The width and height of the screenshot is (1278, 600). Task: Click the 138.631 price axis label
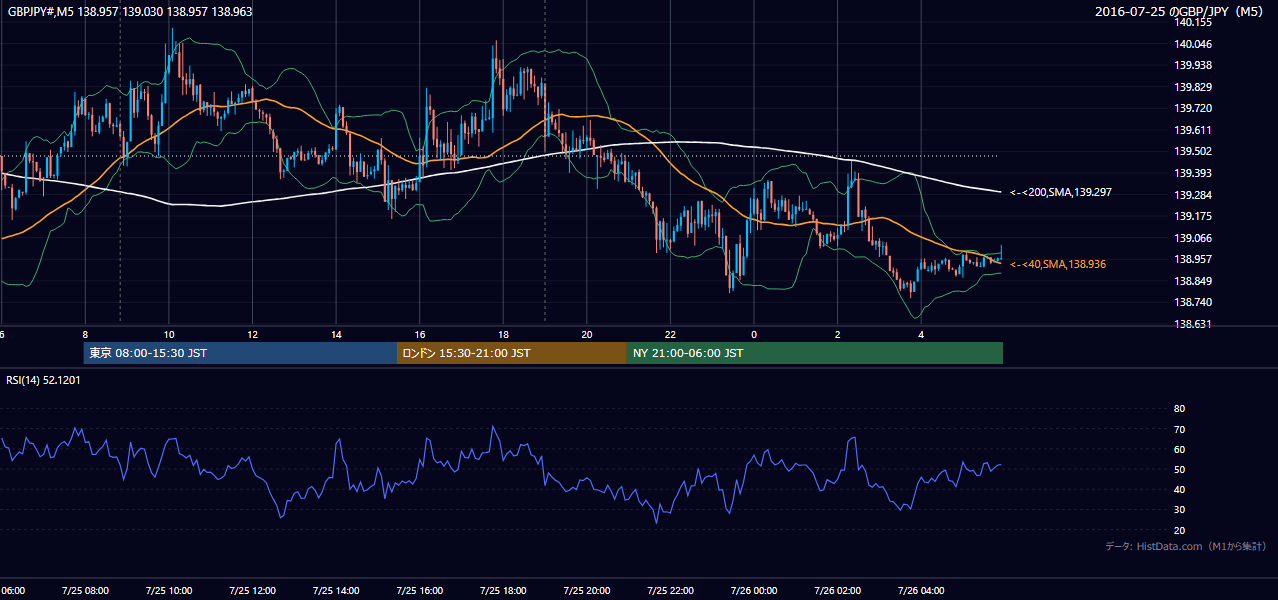(1193, 324)
